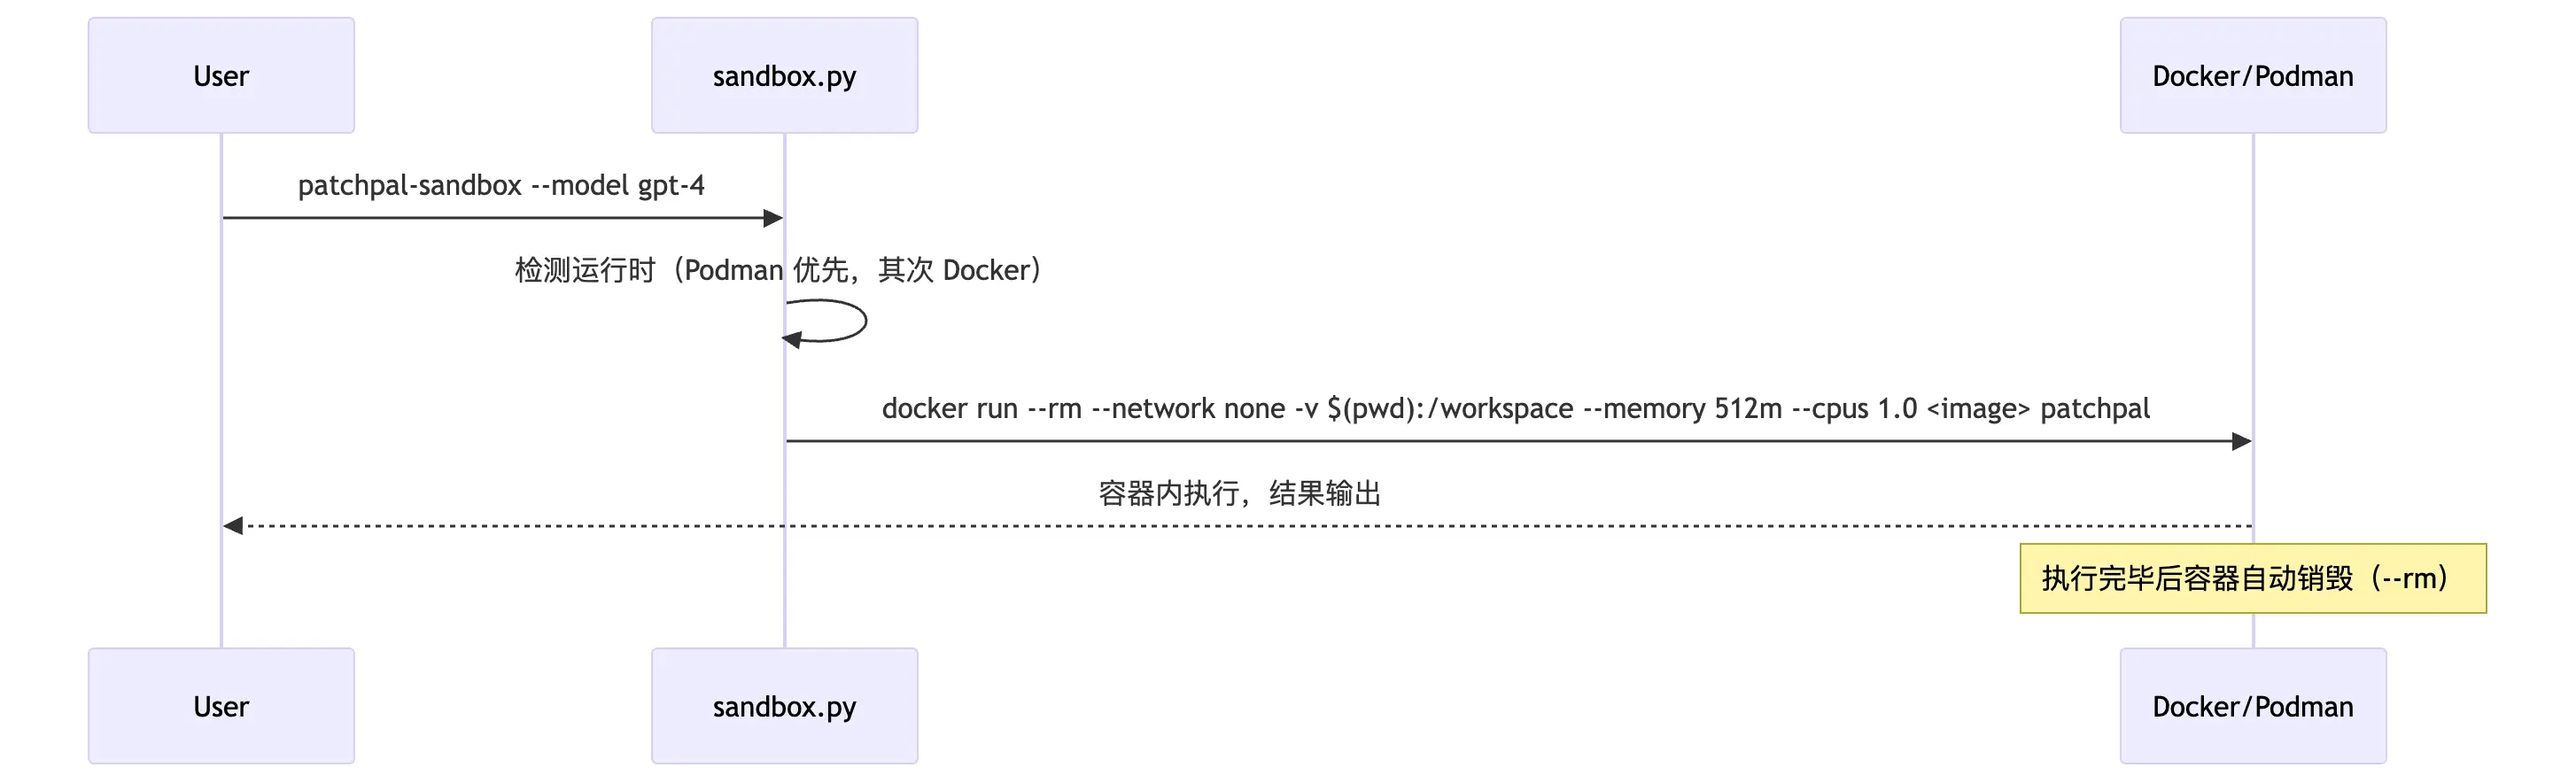
Task: Select the solid docker run arrow line
Action: [1500, 441]
